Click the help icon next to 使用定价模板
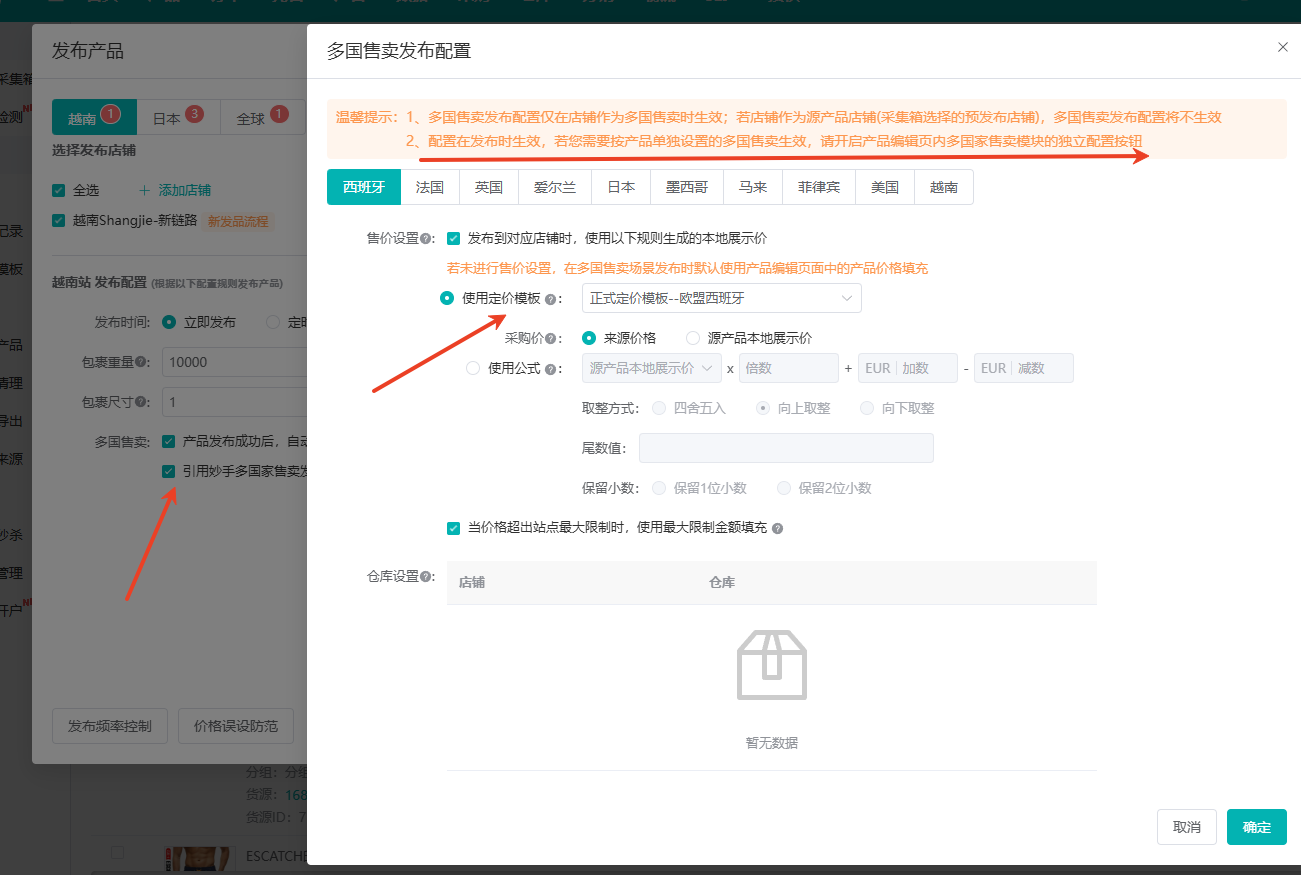 549,299
